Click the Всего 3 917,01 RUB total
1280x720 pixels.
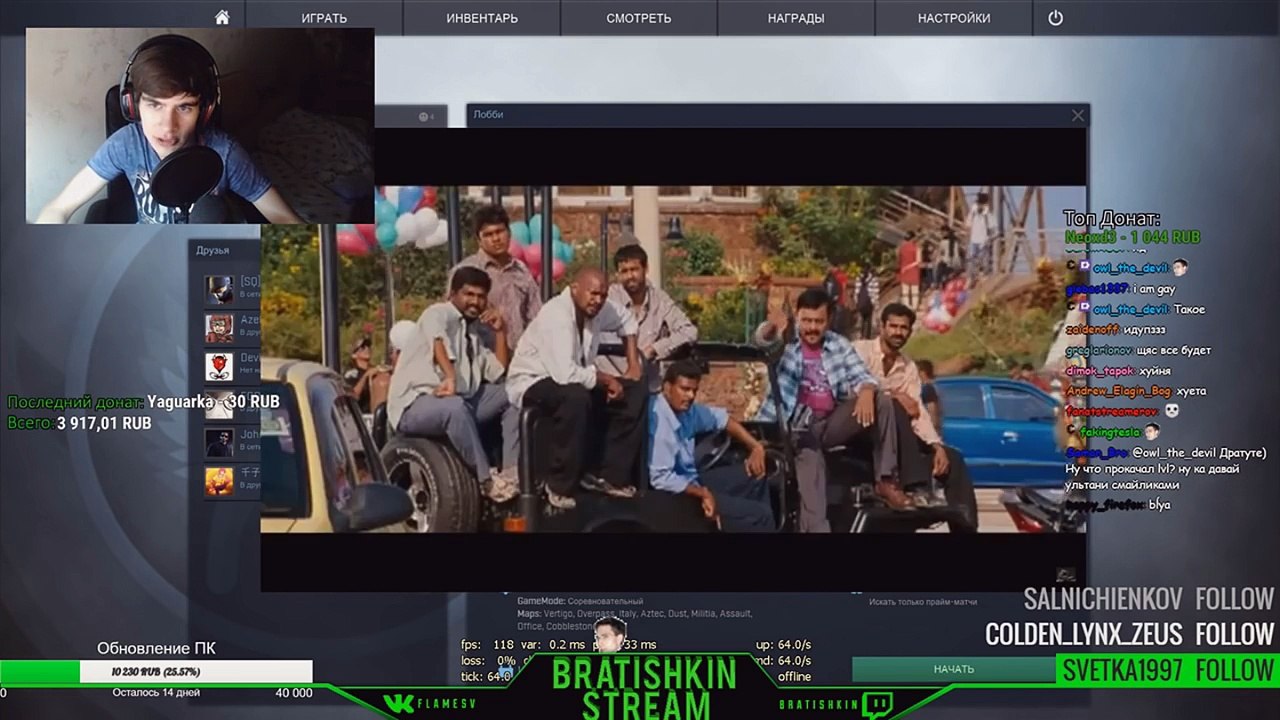coord(79,423)
